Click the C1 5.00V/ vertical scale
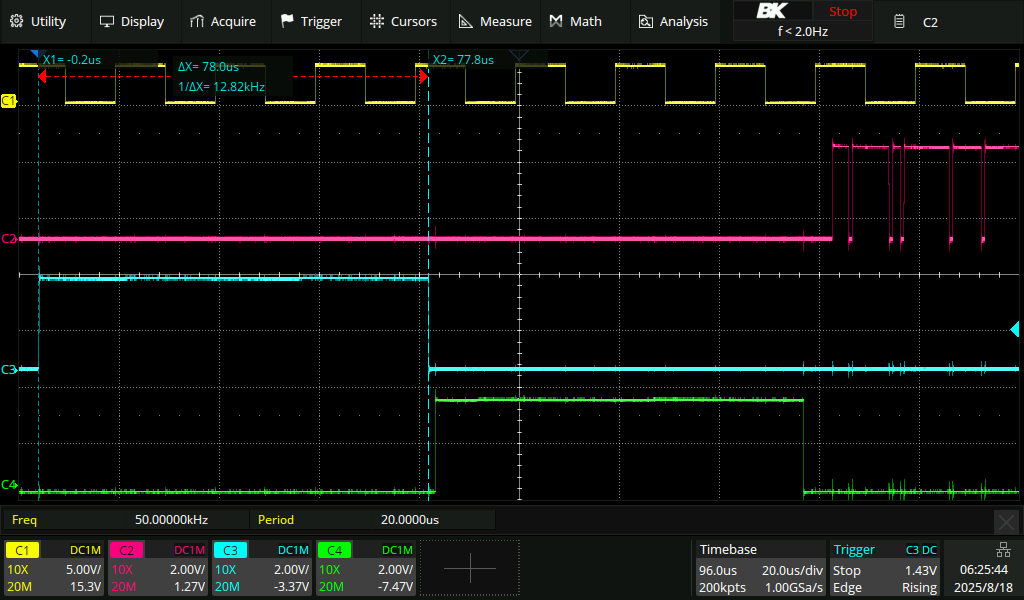The width and height of the screenshot is (1024, 600). (x=84, y=569)
